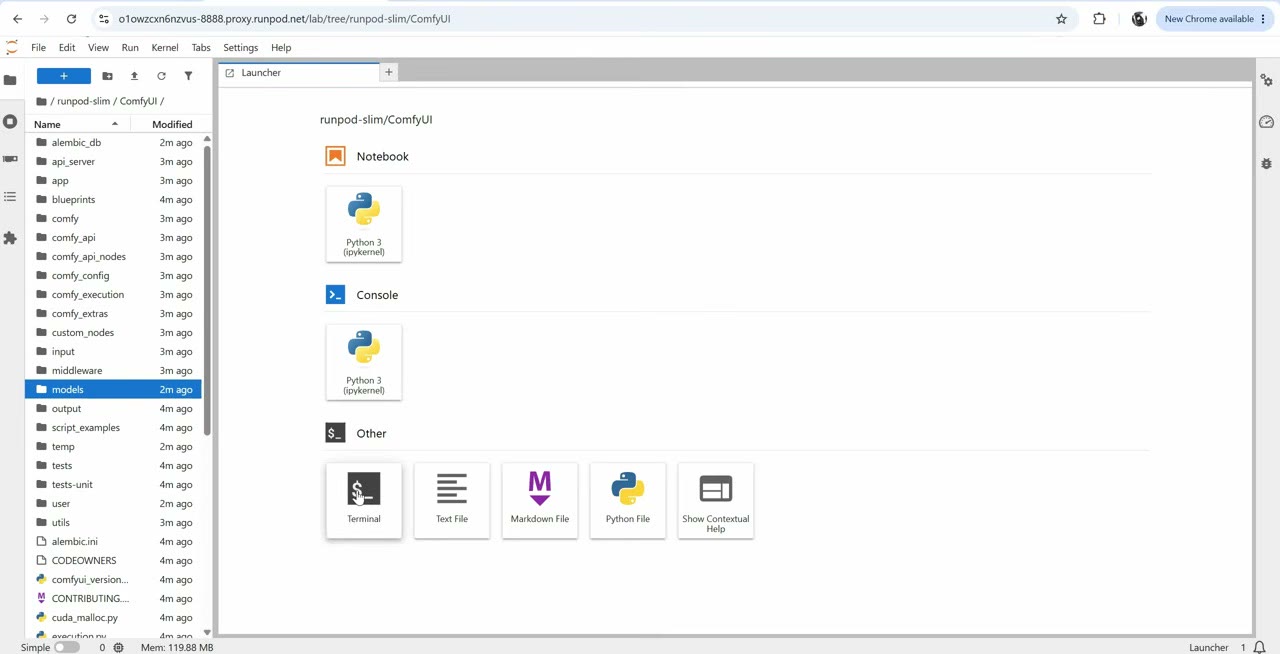The width and height of the screenshot is (1280, 654).
Task: Select the alembic.ini file
Action: [113, 541]
